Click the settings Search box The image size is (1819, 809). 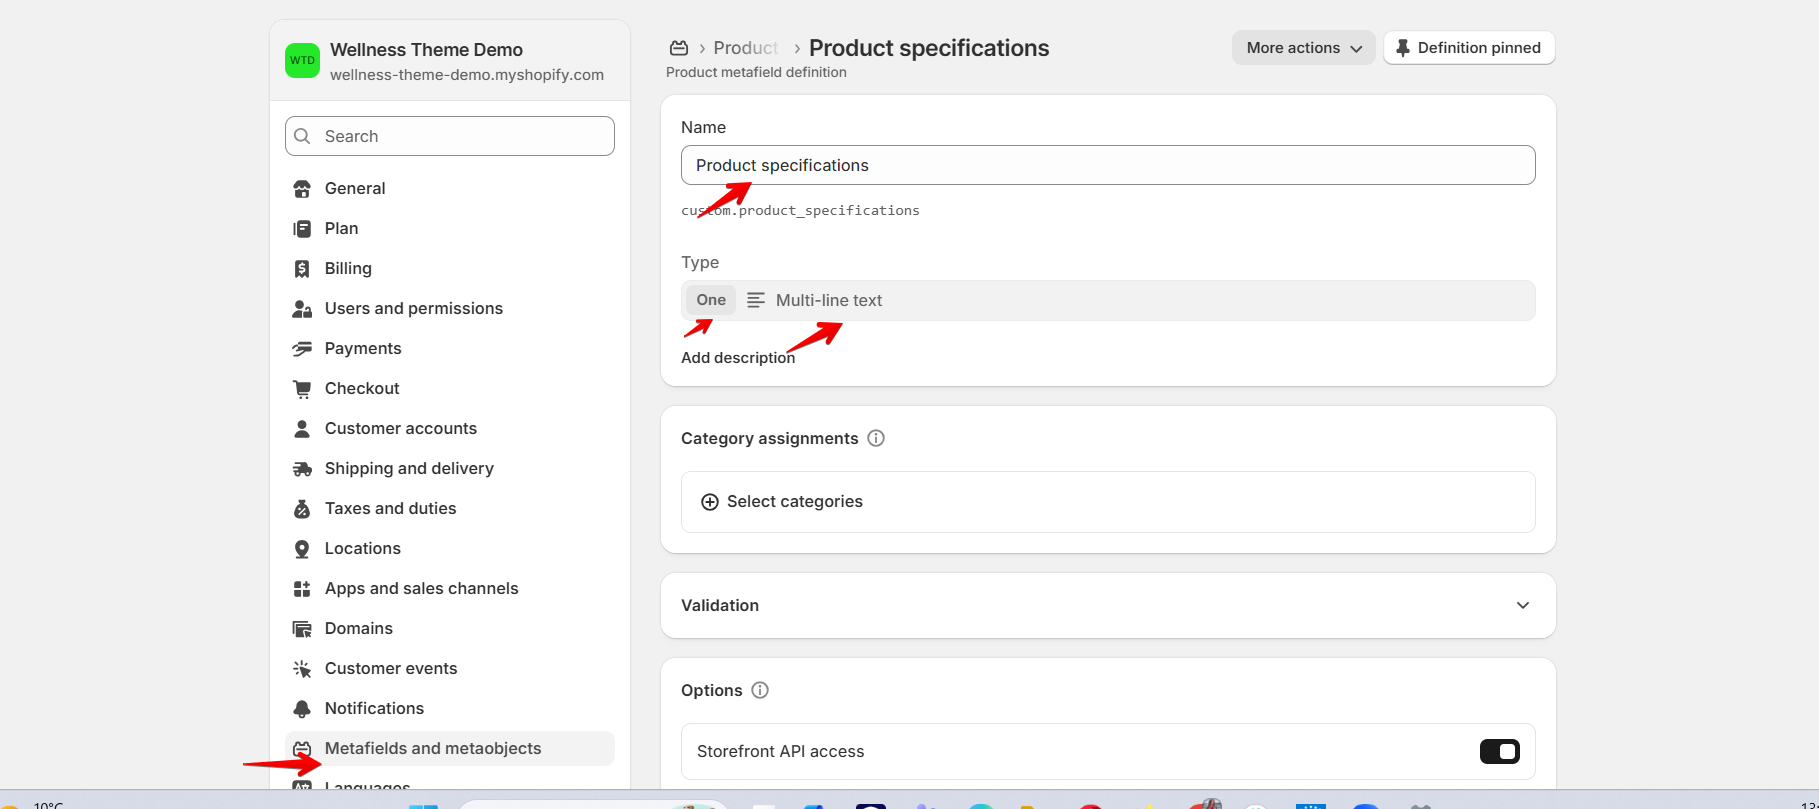click(450, 136)
